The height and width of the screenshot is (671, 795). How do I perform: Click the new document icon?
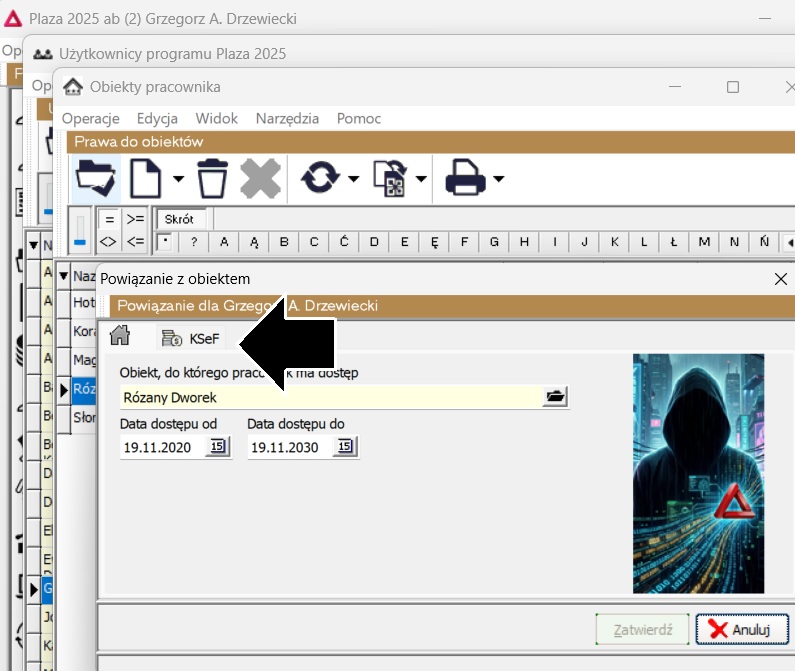pyautogui.click(x=145, y=179)
